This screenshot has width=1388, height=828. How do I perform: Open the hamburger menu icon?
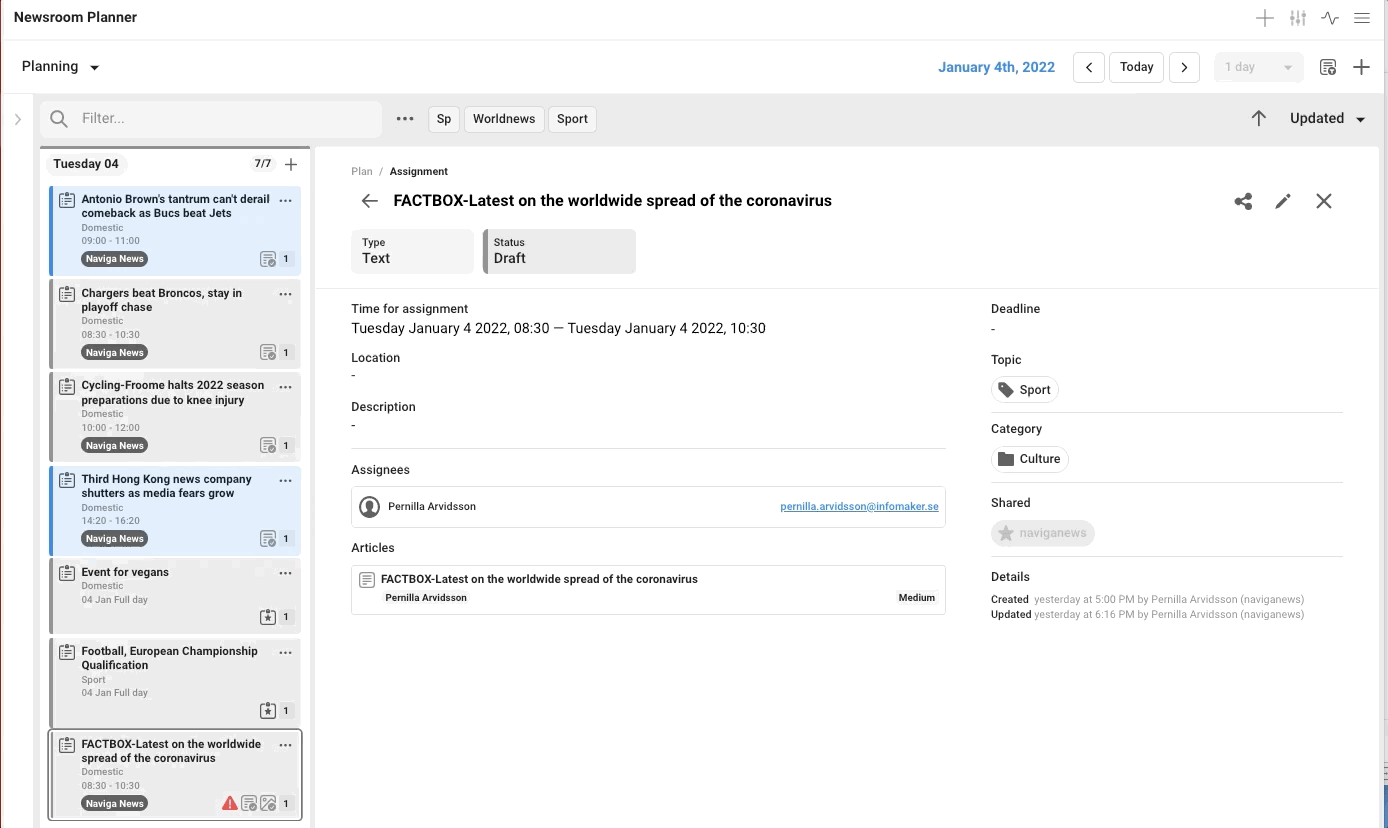(x=1361, y=18)
